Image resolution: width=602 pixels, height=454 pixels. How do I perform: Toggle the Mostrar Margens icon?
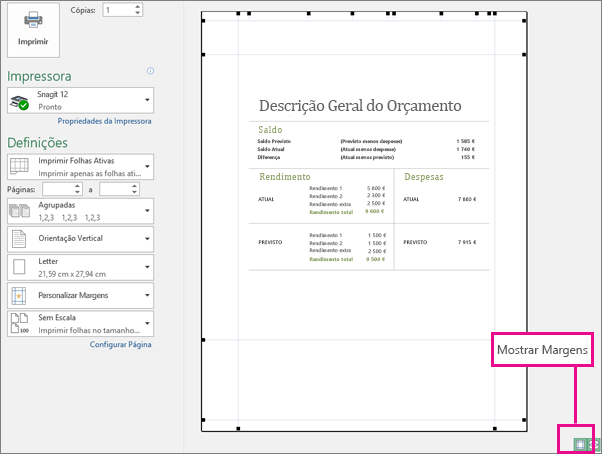click(580, 444)
